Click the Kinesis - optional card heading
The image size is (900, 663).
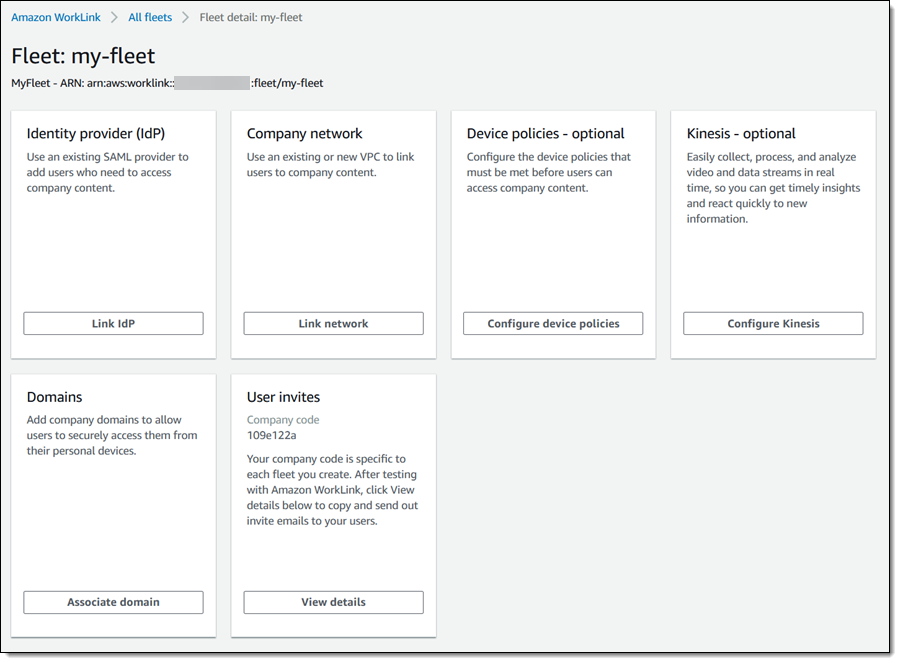click(741, 134)
